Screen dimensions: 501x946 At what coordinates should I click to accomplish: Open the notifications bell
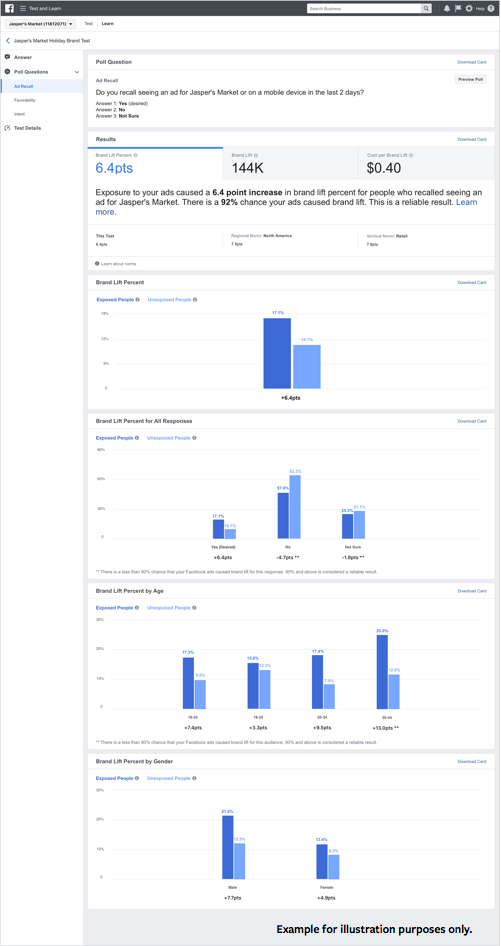coord(447,8)
